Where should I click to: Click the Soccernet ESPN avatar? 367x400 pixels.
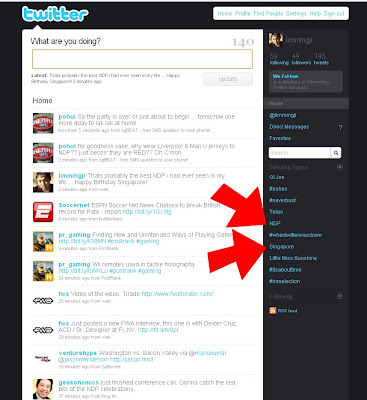click(x=43, y=212)
